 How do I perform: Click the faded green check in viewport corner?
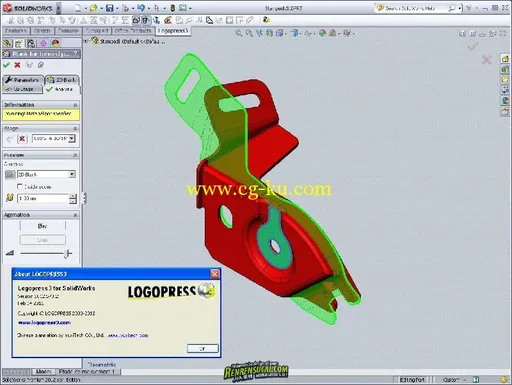point(473,46)
